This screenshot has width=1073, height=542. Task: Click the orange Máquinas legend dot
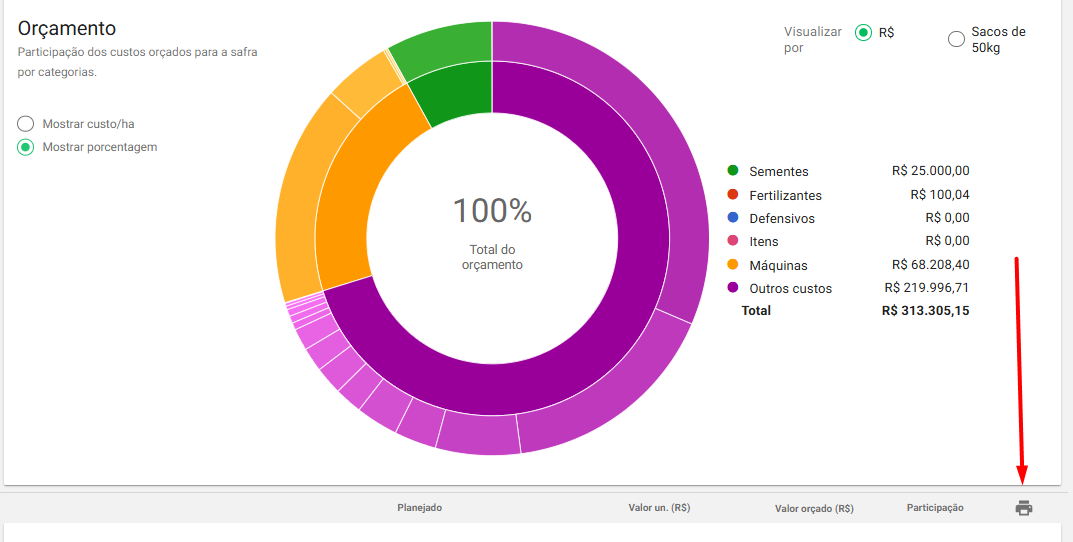tap(733, 265)
